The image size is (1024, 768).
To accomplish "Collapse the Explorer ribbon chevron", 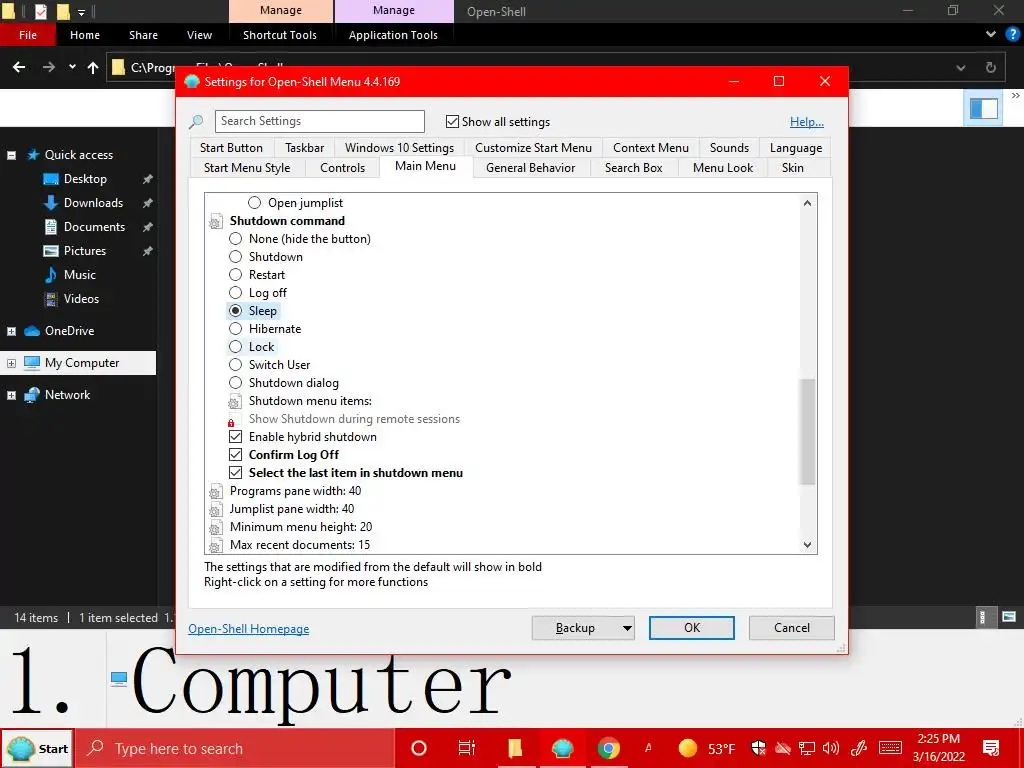I will pyautogui.click(x=991, y=34).
